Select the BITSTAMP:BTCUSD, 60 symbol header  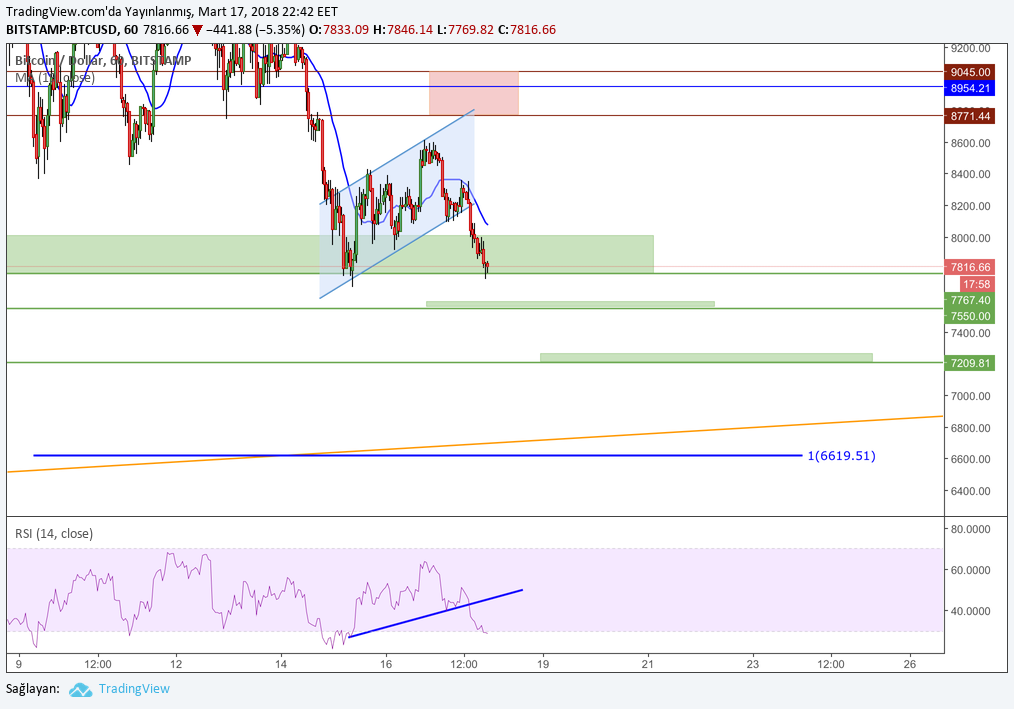point(72,30)
